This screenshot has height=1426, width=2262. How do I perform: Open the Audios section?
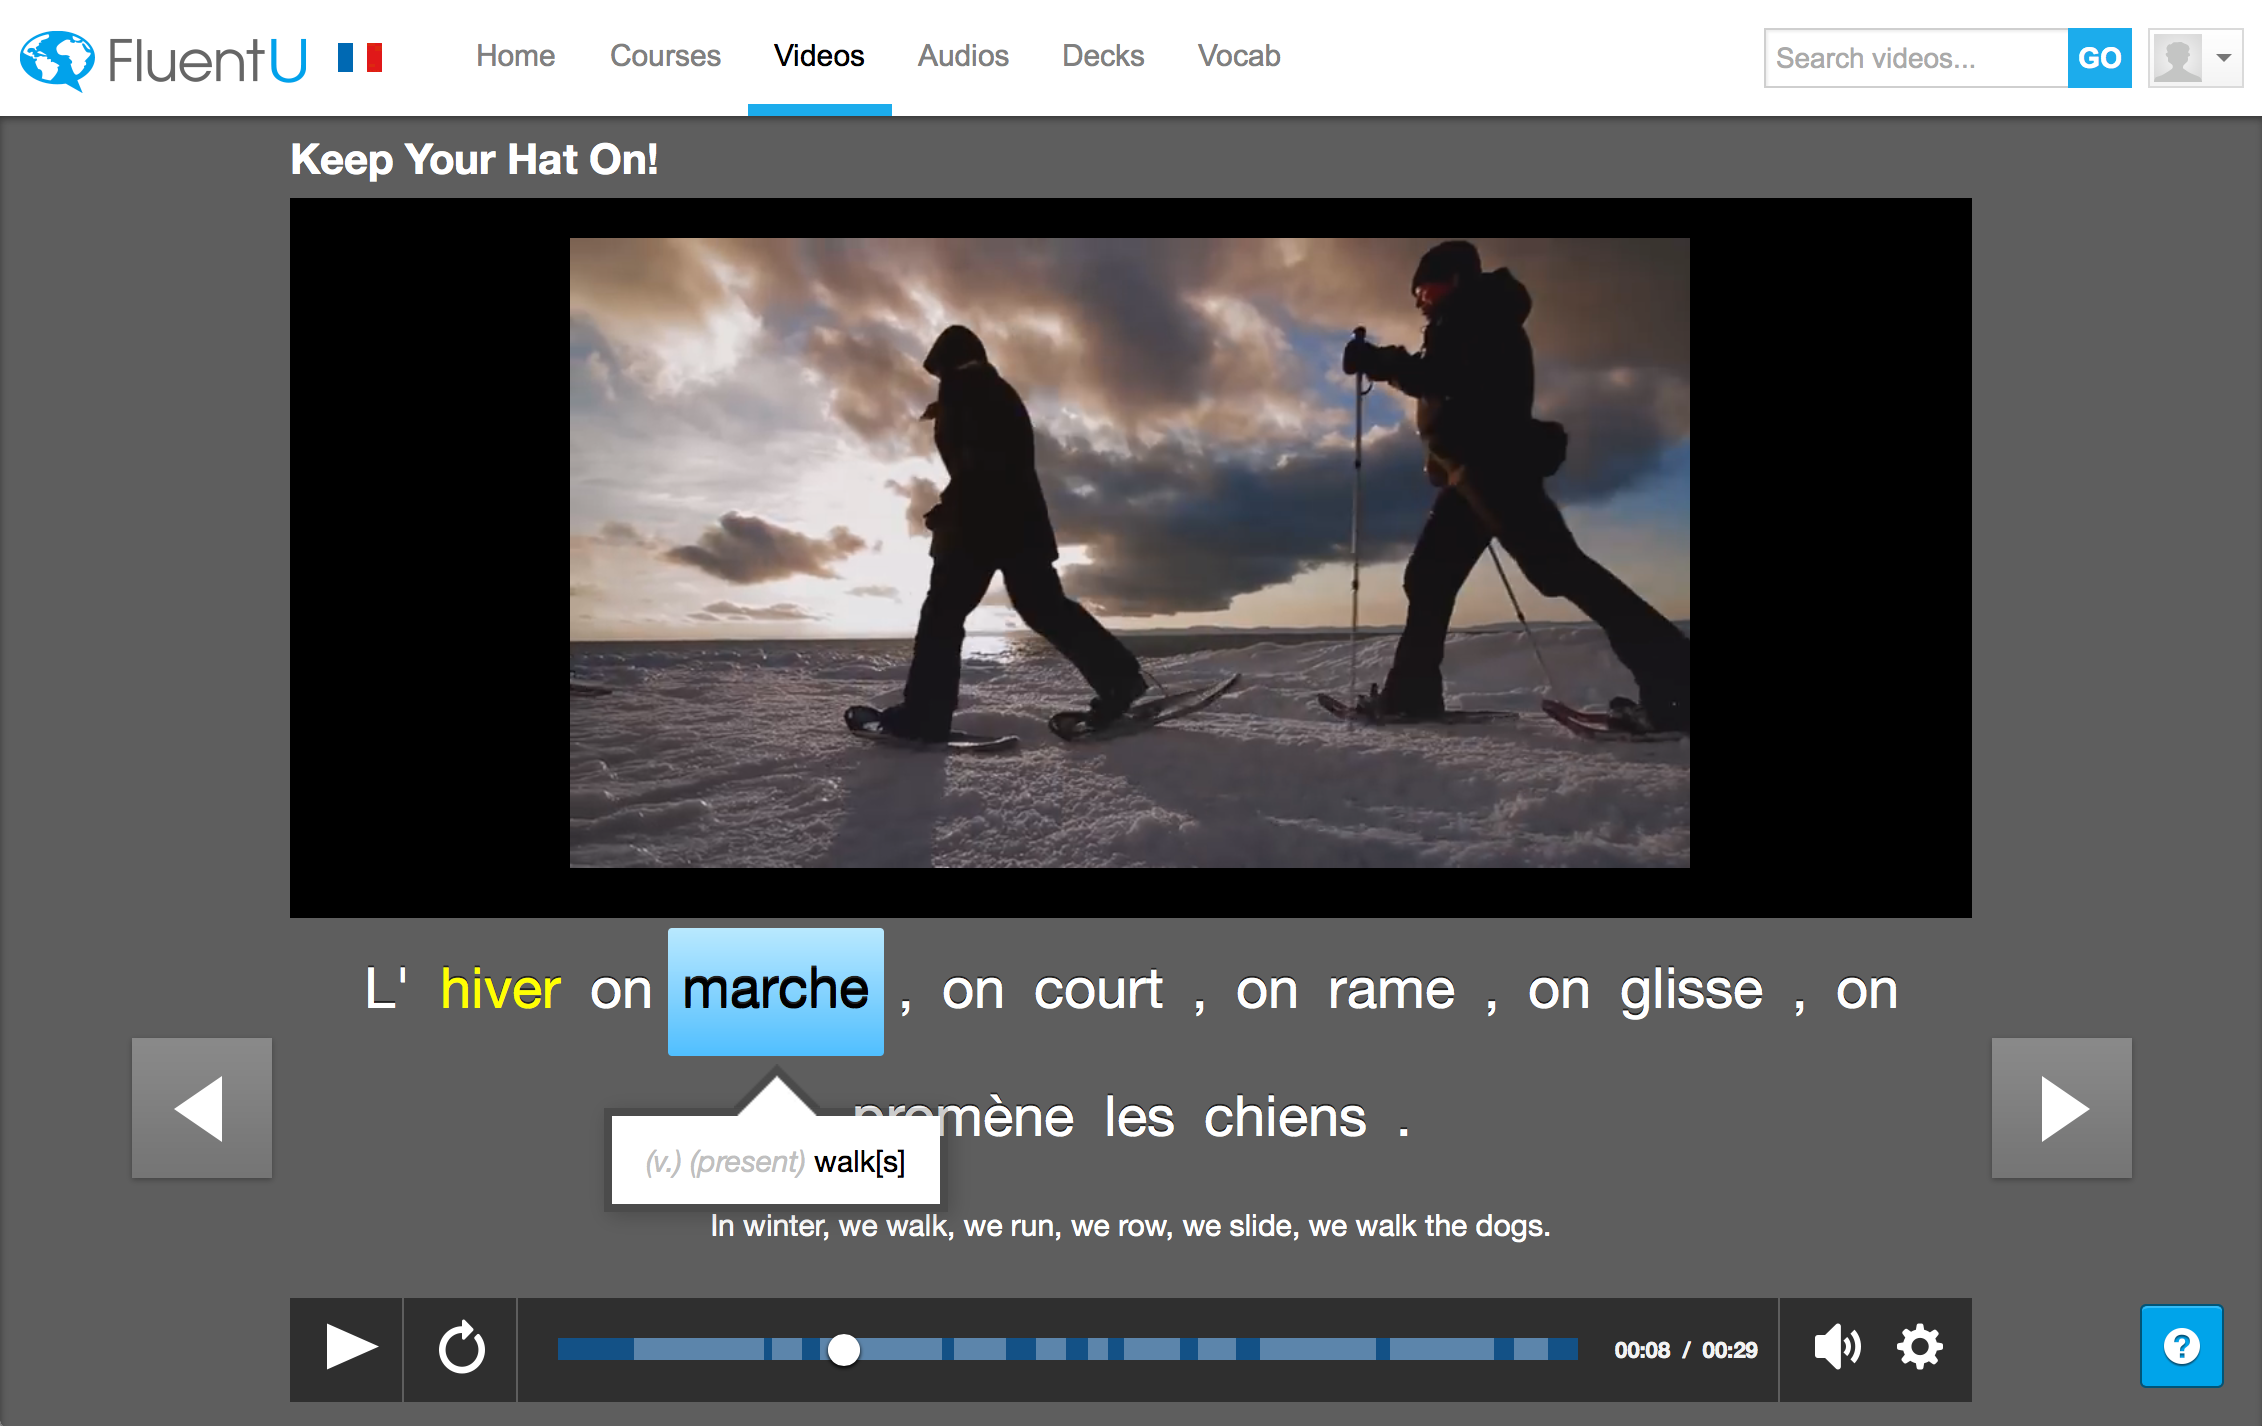963,56
